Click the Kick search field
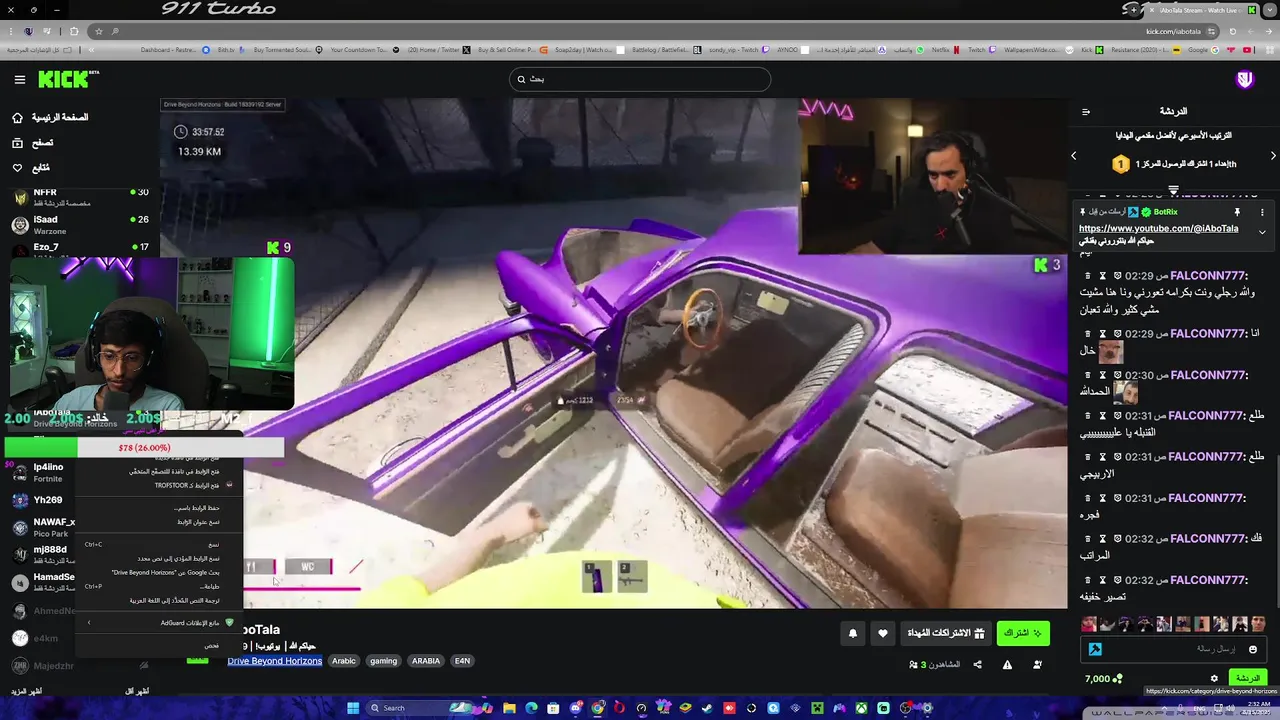 (x=639, y=79)
